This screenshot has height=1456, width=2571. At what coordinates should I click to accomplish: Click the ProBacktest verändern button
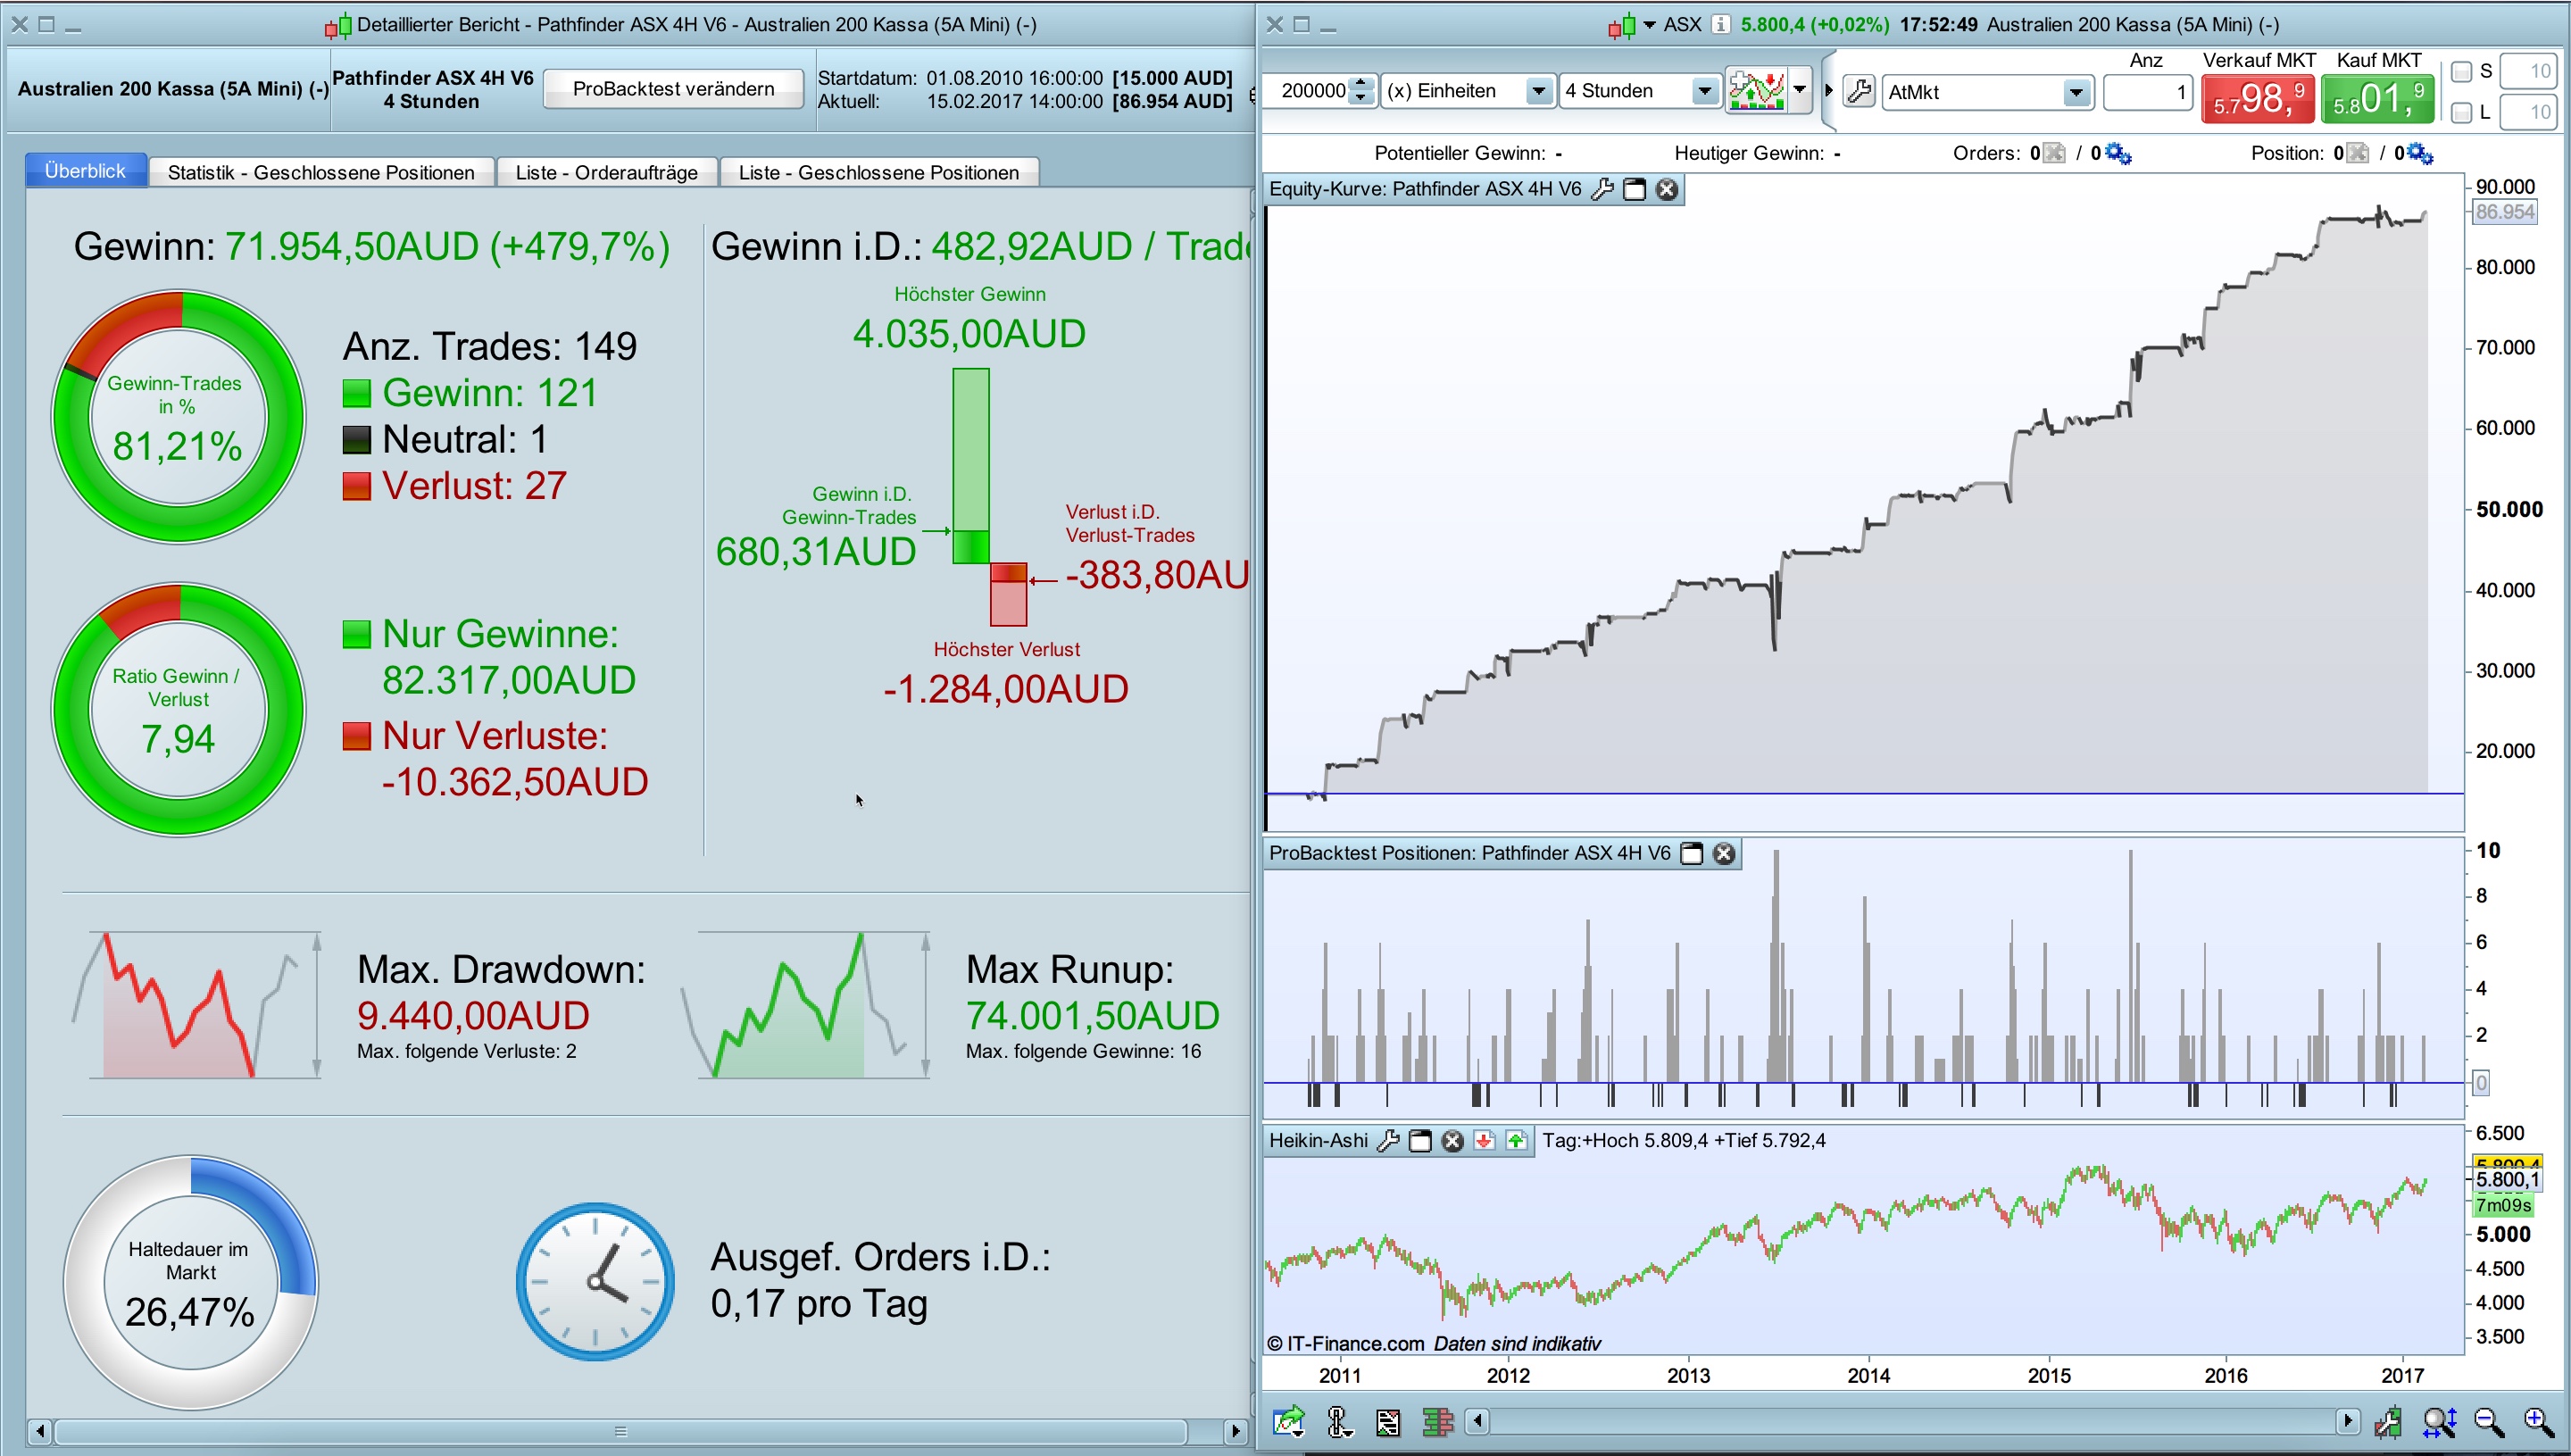pyautogui.click(x=673, y=89)
